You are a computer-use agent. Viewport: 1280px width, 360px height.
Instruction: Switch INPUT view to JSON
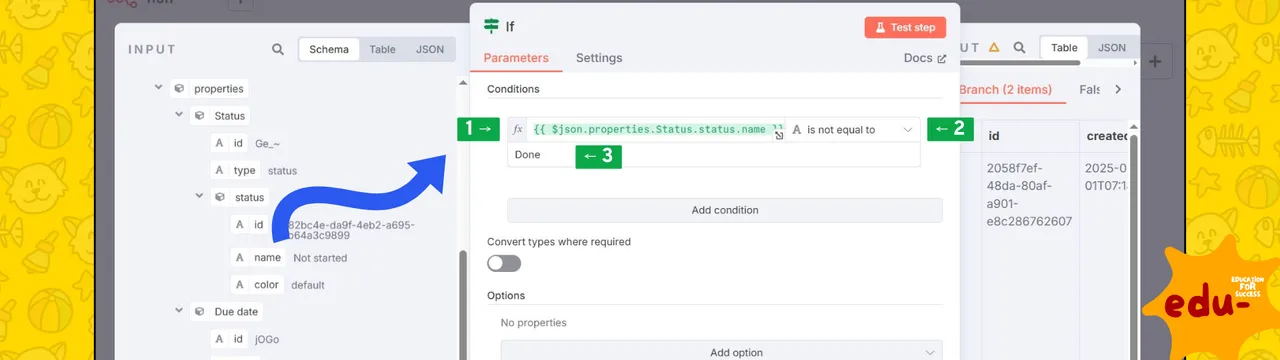[x=430, y=49]
